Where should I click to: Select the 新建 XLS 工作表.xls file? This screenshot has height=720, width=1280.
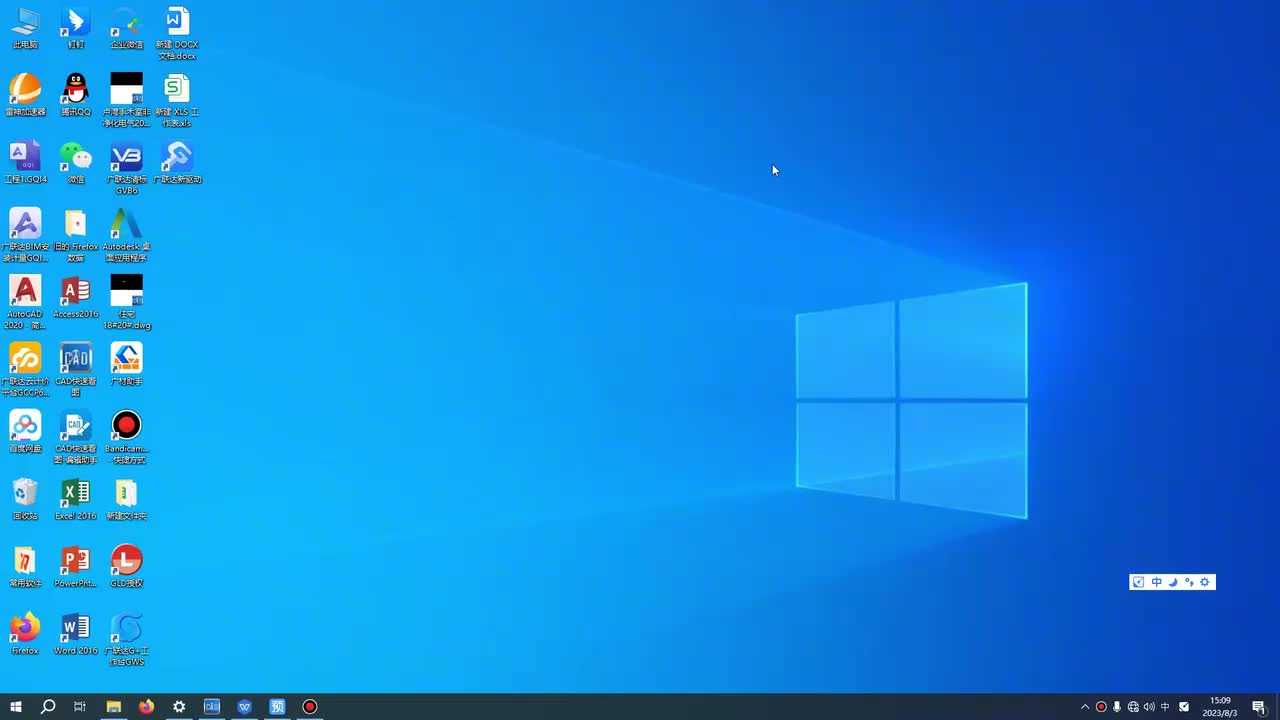click(x=177, y=101)
